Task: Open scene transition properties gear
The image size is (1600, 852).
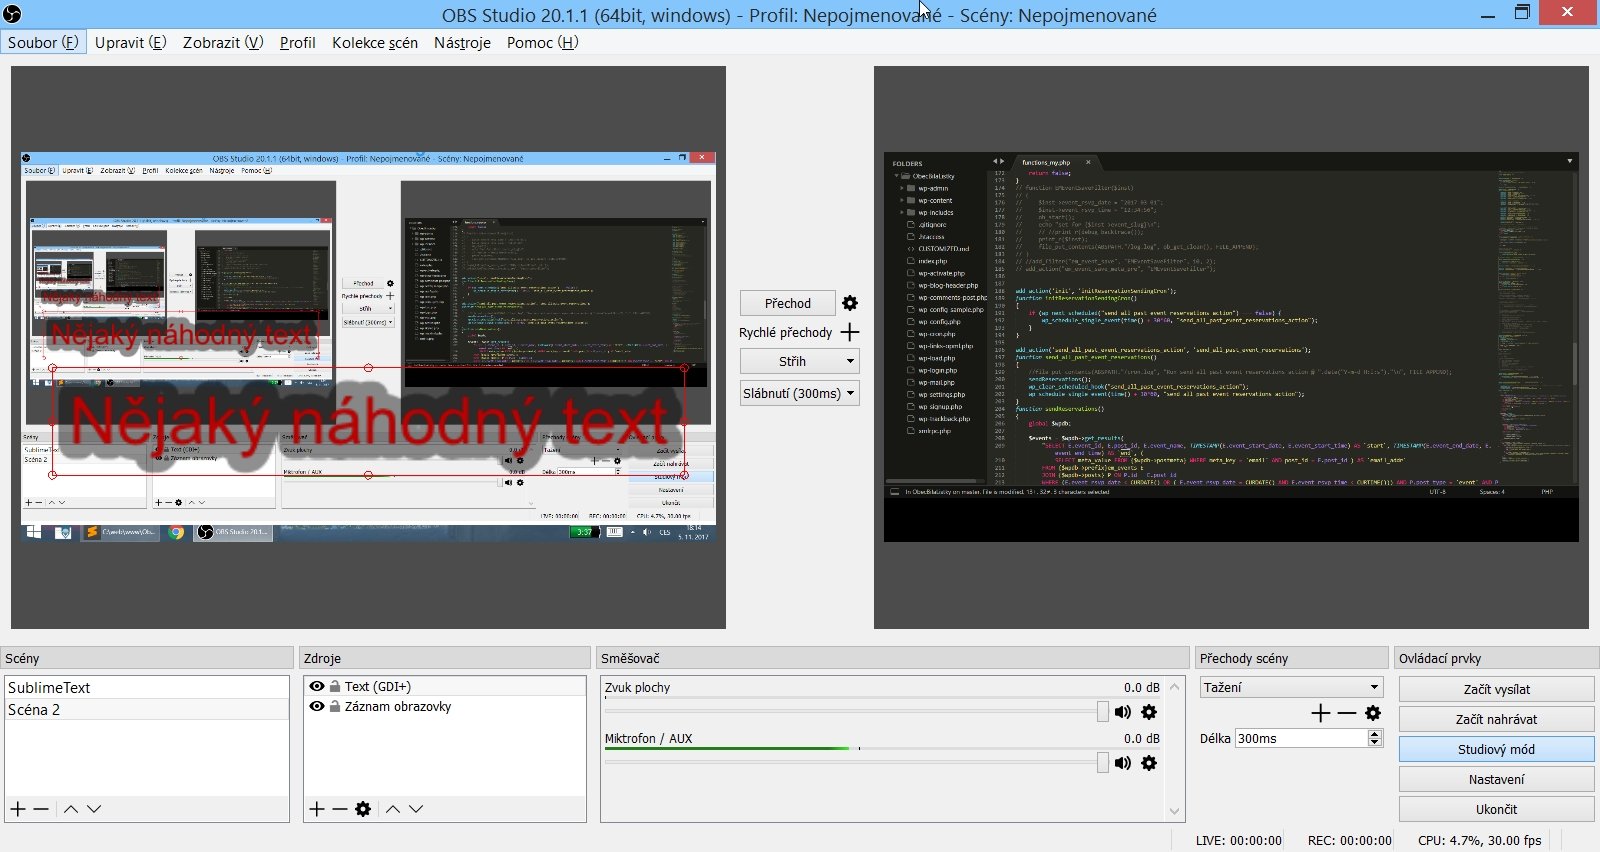Action: click(x=1373, y=713)
